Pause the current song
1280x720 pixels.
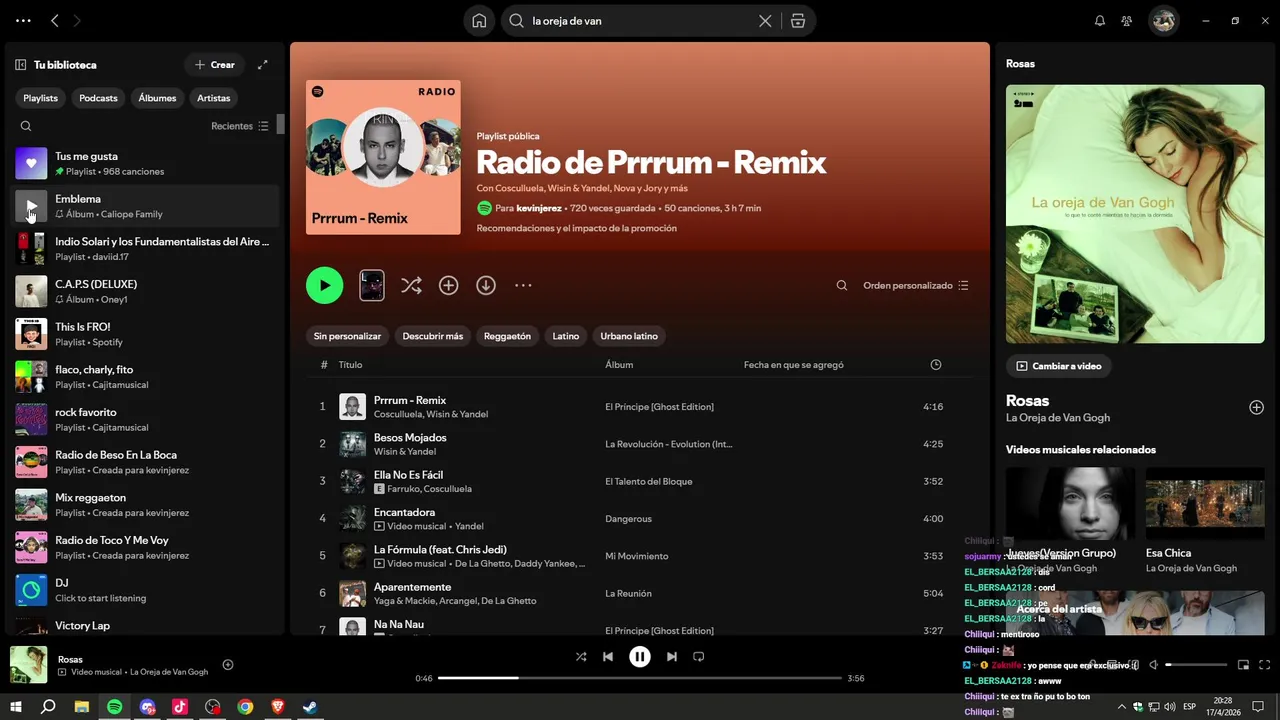(x=640, y=657)
